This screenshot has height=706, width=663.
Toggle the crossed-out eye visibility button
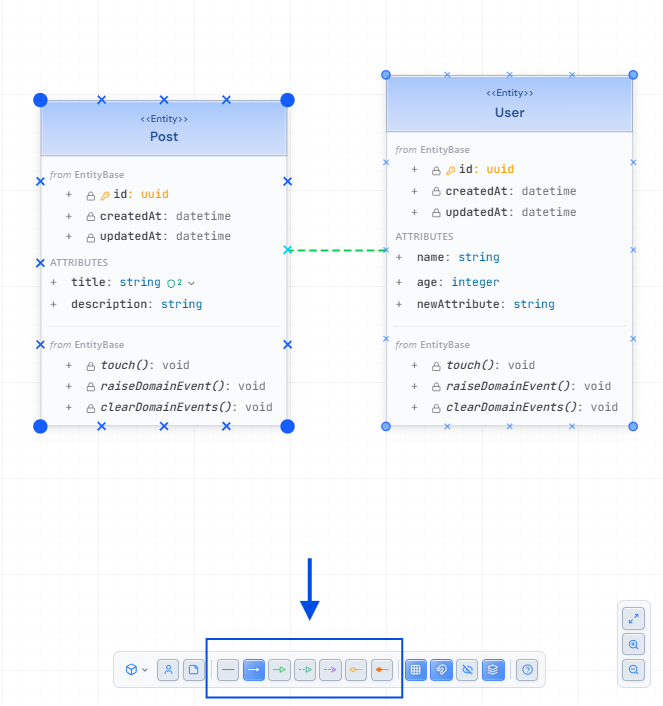467,670
